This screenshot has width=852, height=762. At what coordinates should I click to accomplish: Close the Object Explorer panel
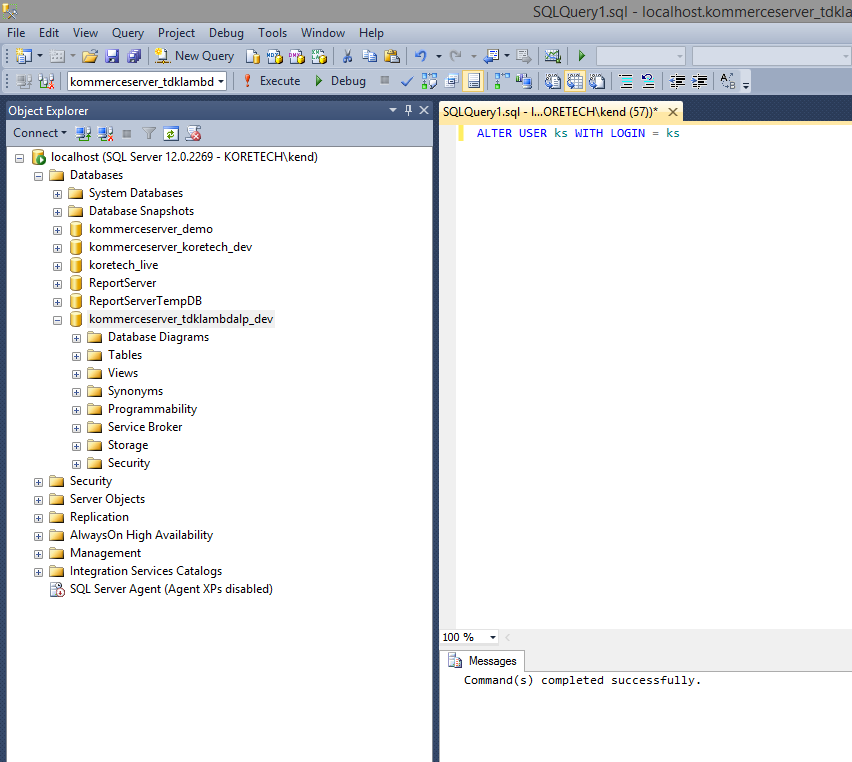click(x=424, y=110)
